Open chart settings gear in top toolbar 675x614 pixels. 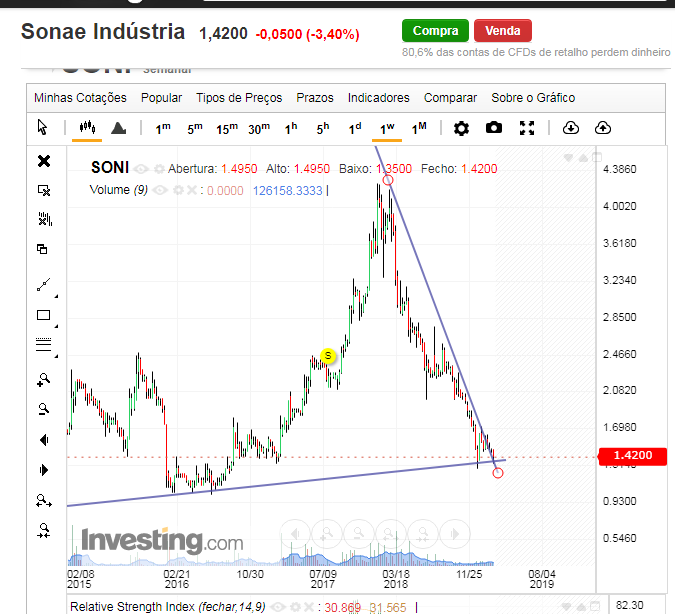pos(461,128)
